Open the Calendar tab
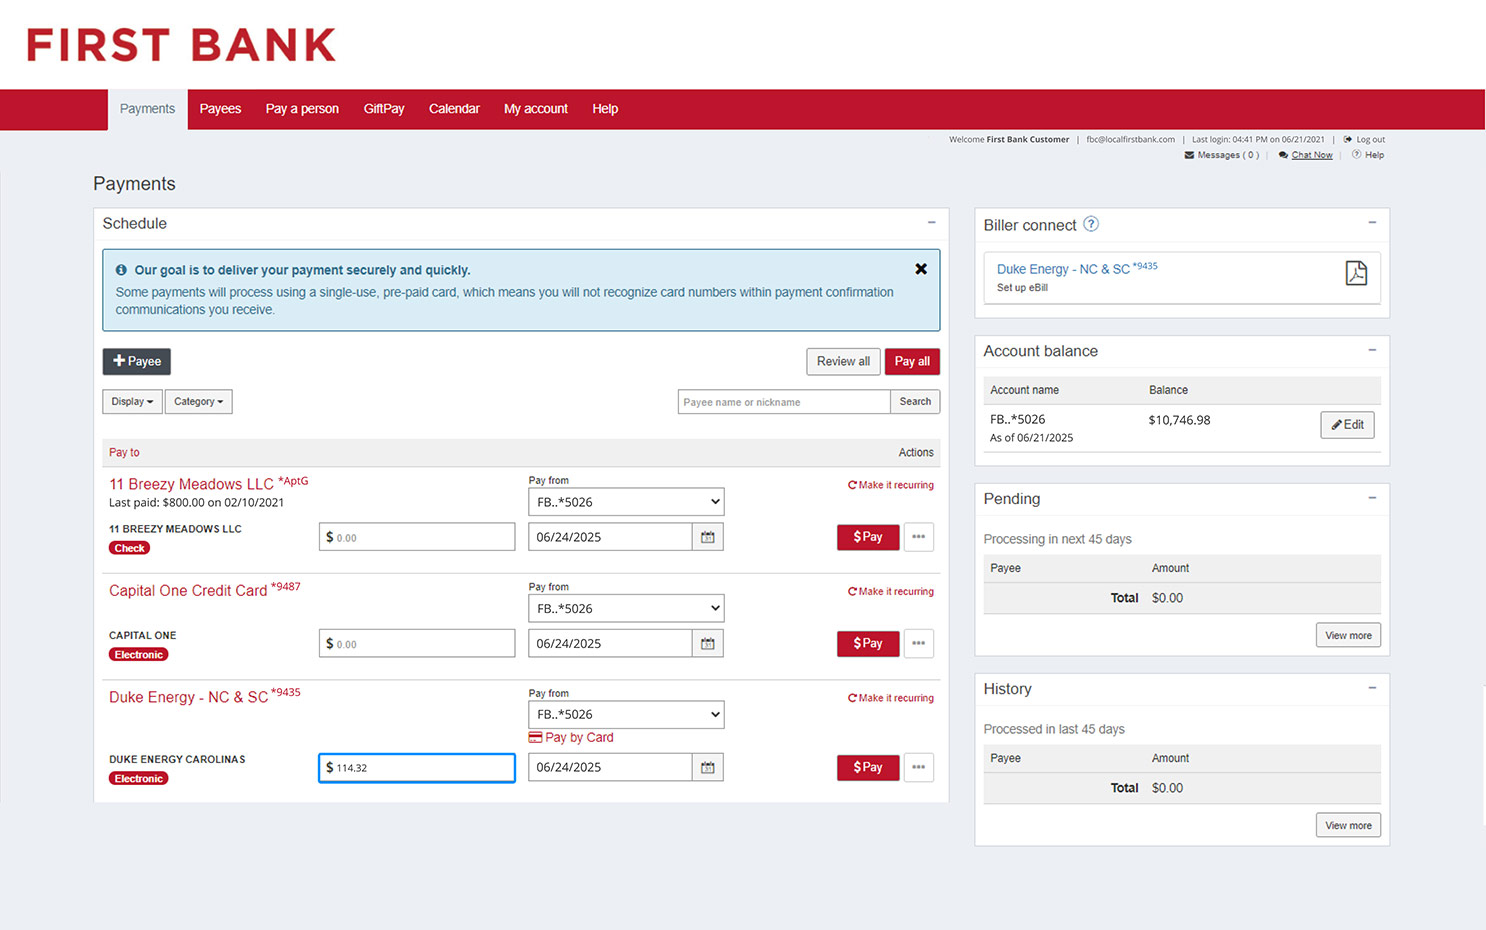The image size is (1486, 930). point(454,108)
